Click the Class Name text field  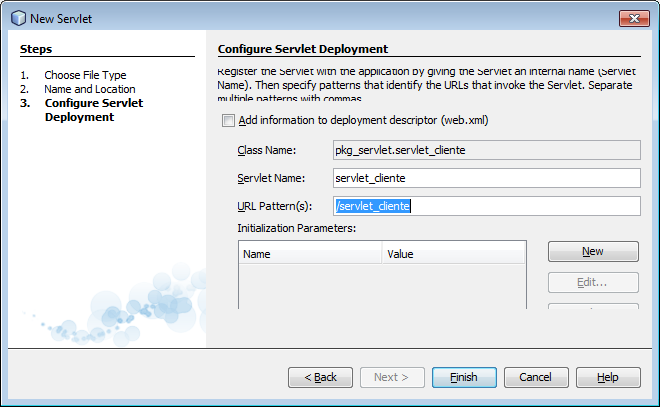pyautogui.click(x=486, y=150)
